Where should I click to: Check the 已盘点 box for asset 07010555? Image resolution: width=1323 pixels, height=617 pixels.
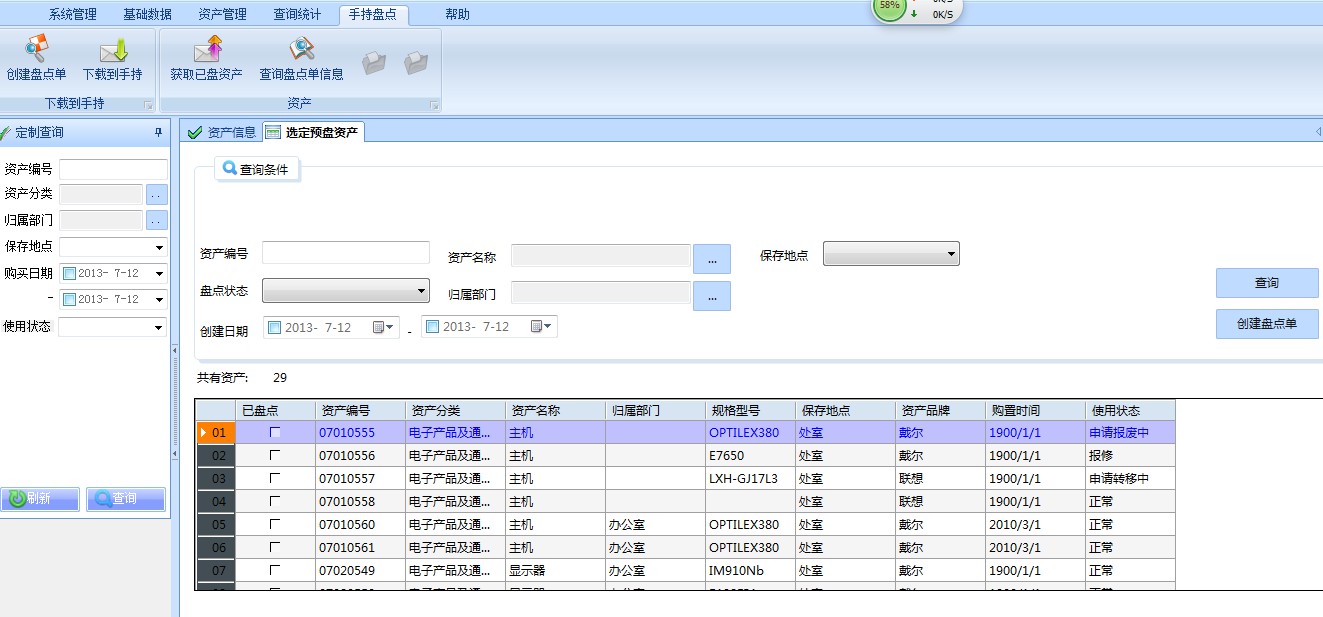[x=275, y=432]
